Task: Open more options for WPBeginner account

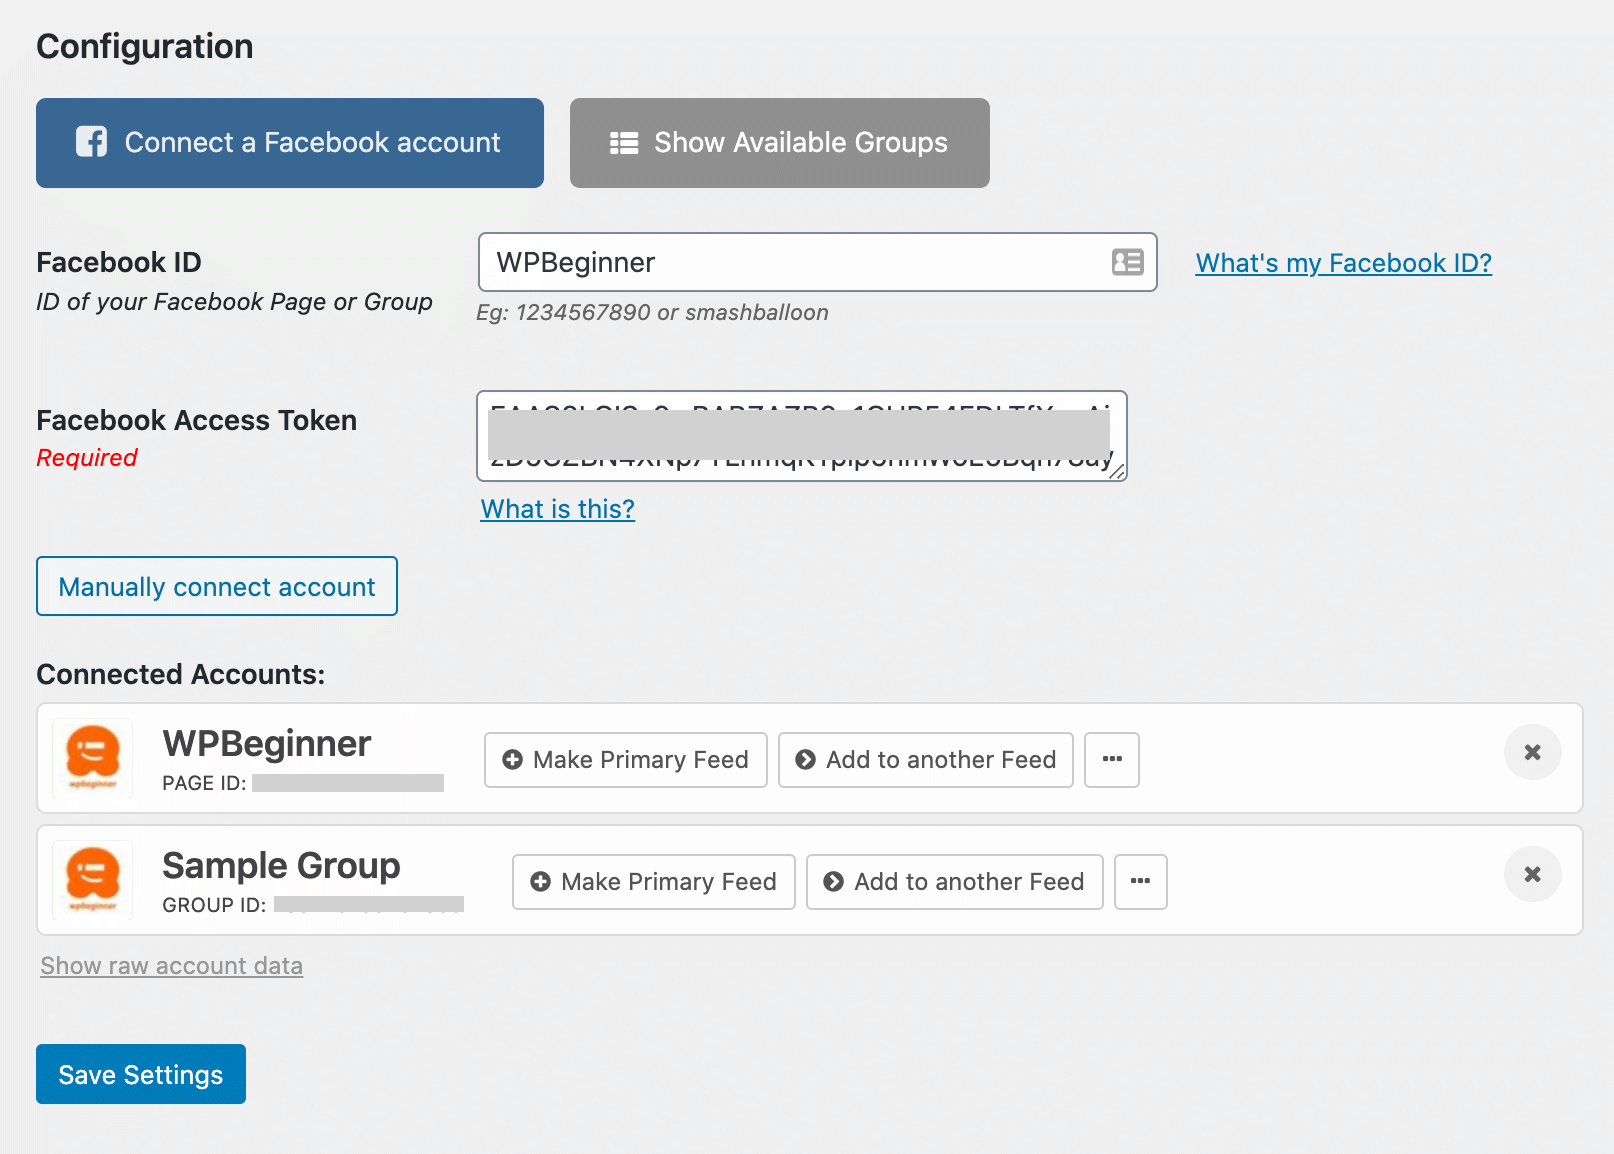Action: coord(1112,760)
